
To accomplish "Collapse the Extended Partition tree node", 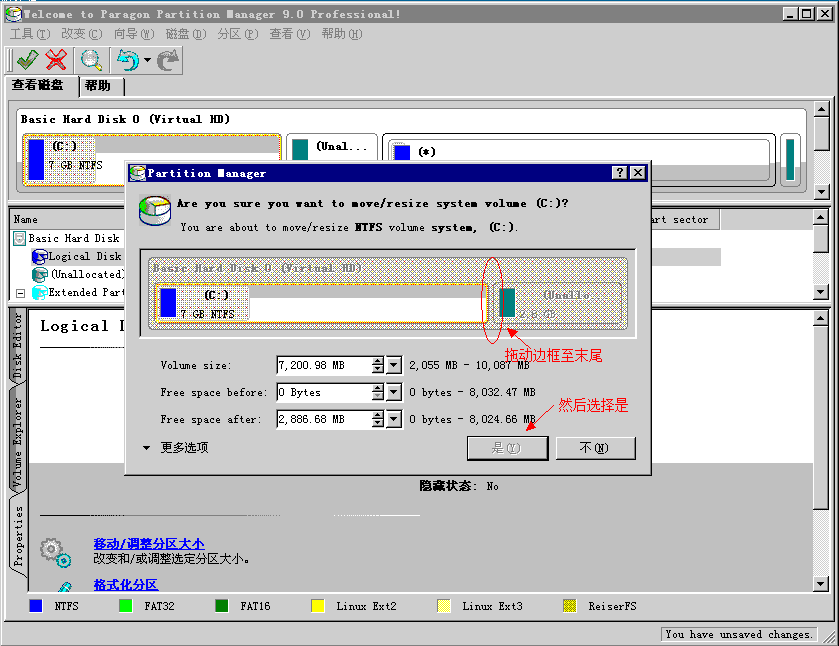I will coord(20,293).
